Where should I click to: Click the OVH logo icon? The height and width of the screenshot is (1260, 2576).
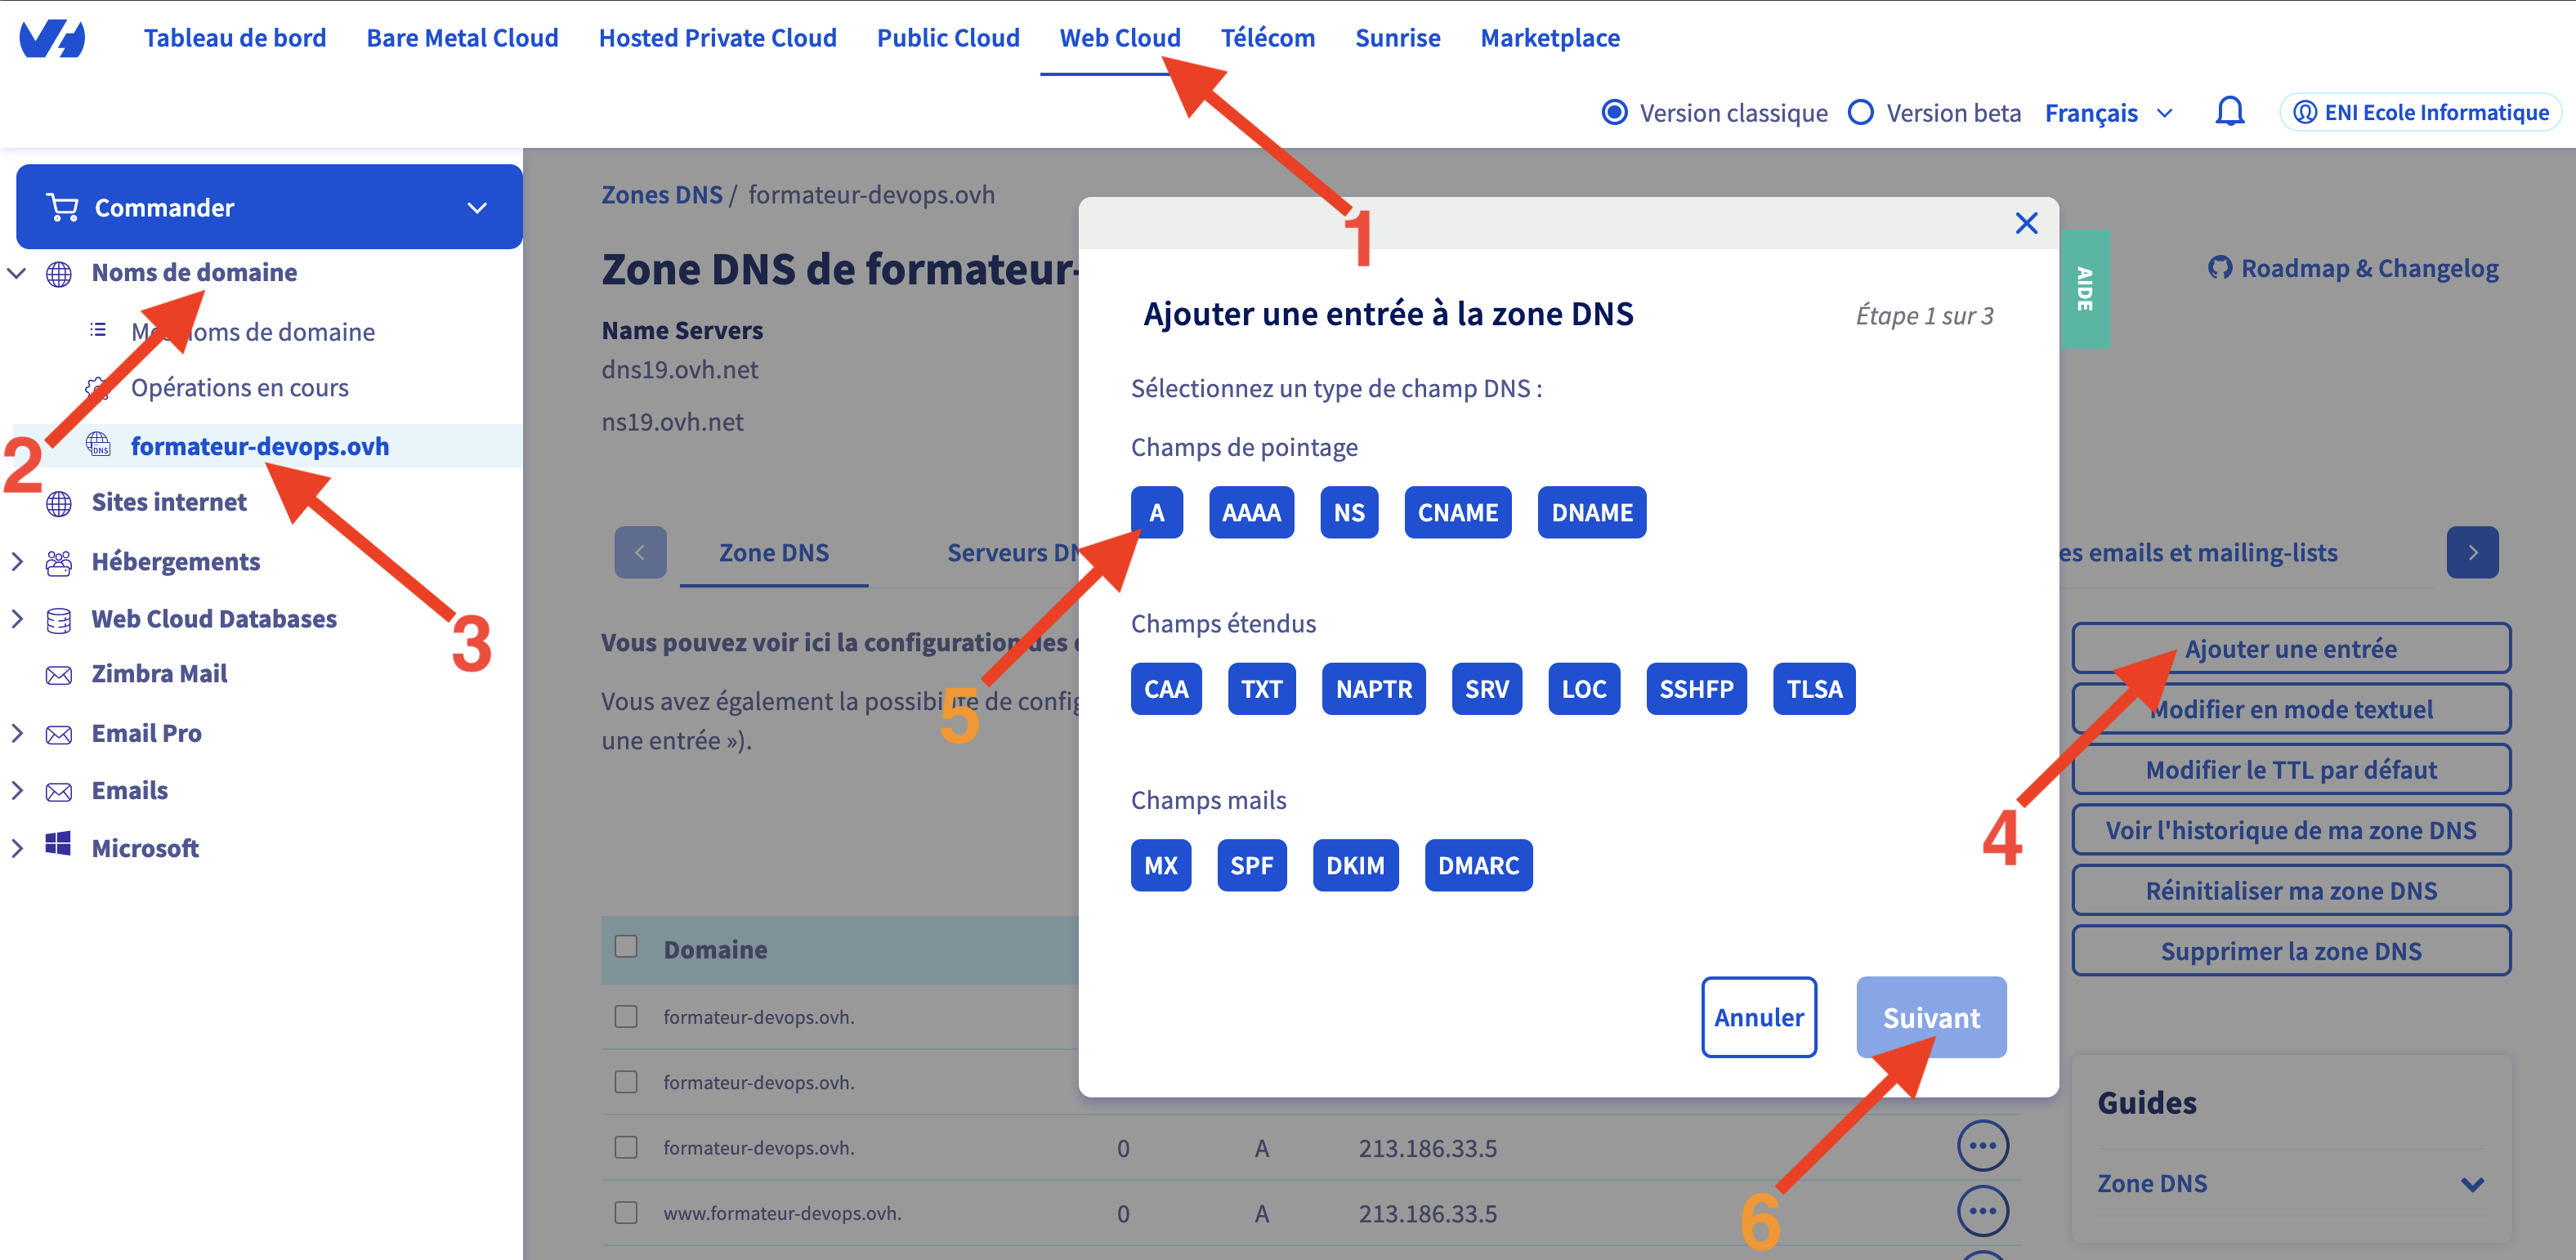(52, 38)
